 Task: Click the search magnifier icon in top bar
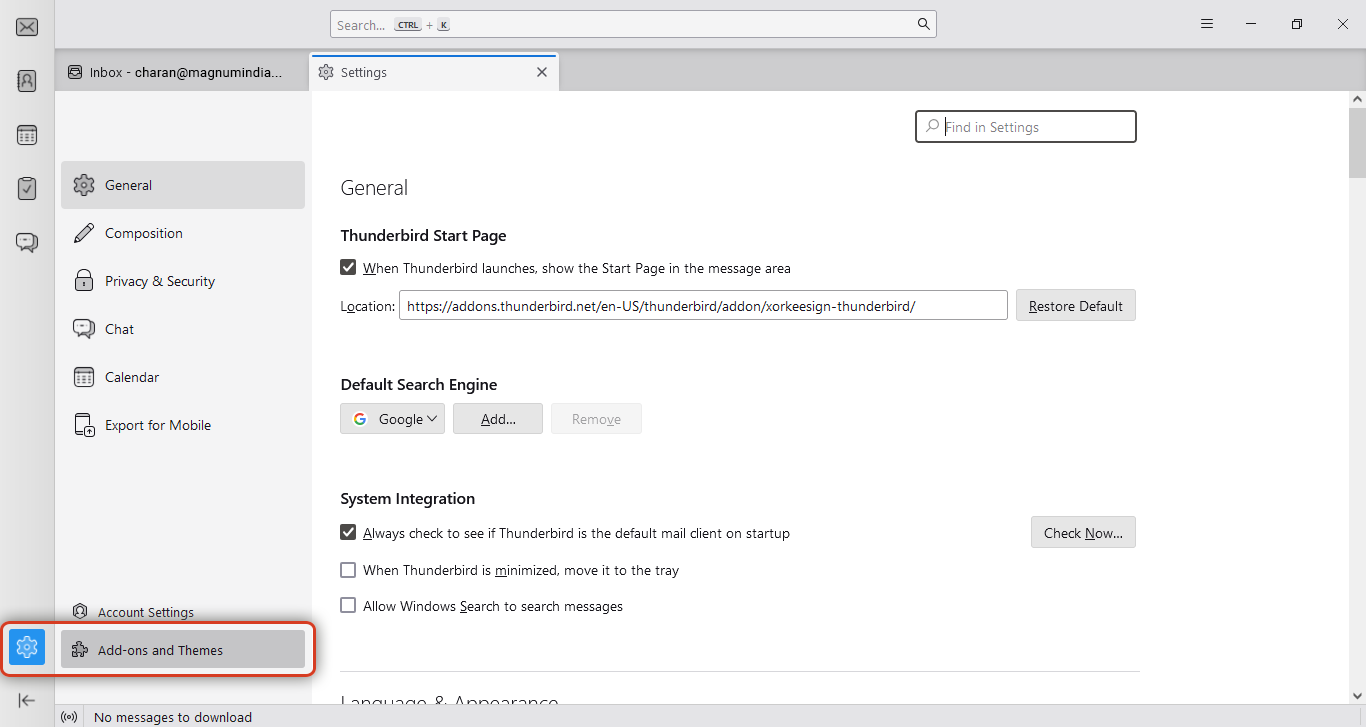tap(924, 25)
